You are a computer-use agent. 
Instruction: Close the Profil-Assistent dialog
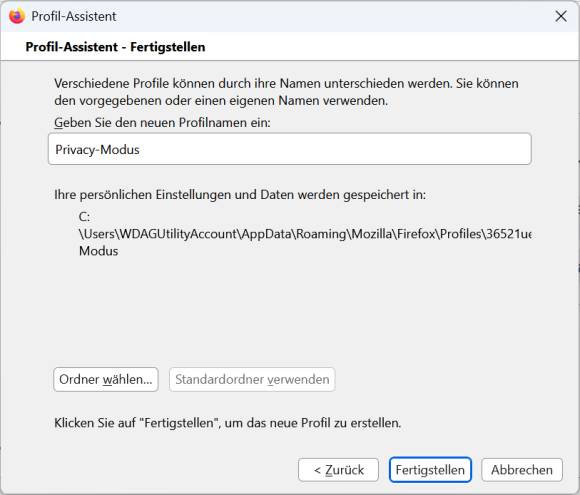coord(561,16)
